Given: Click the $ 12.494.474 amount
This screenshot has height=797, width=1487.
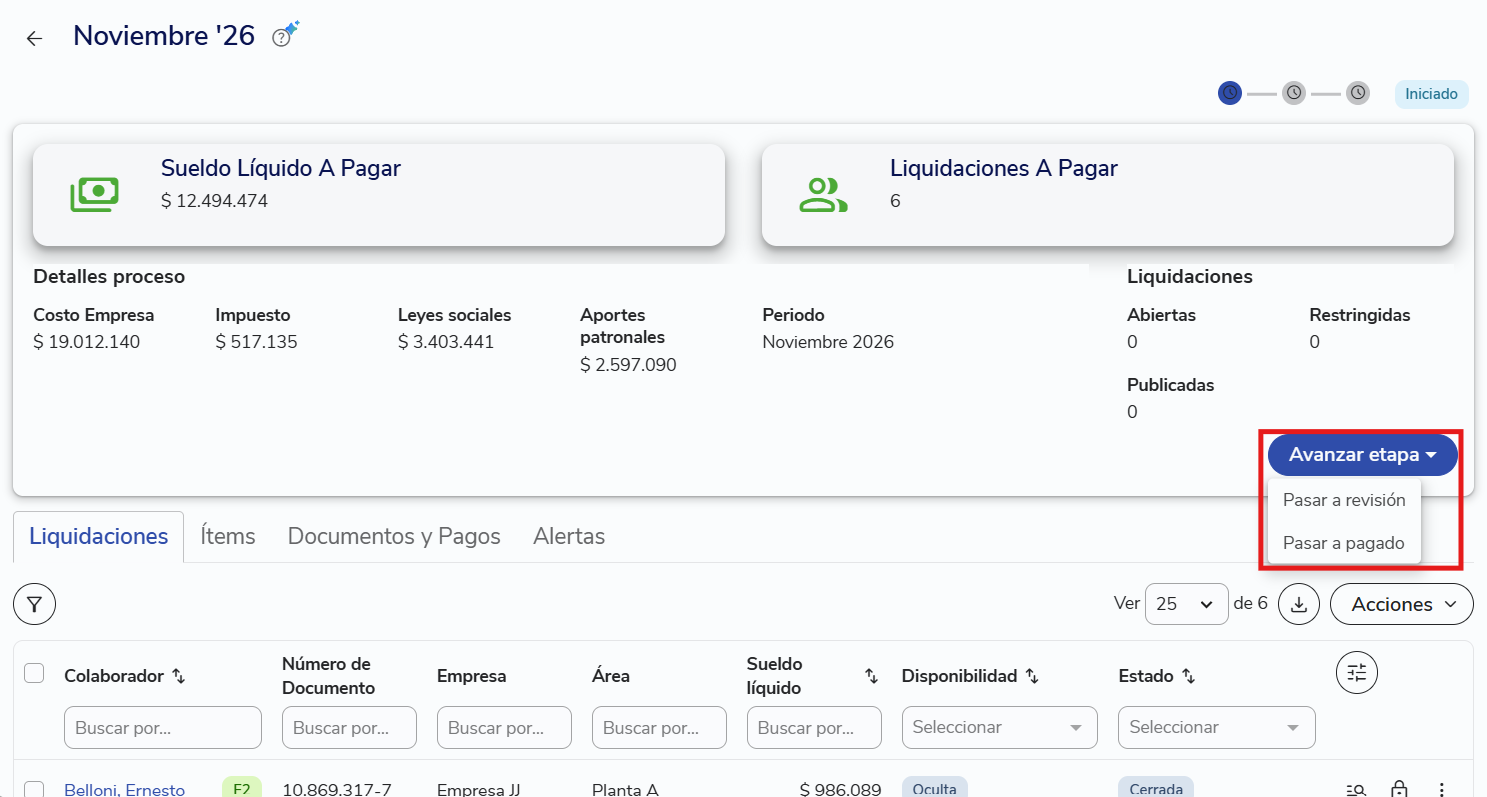Looking at the screenshot, I should click(x=214, y=201).
